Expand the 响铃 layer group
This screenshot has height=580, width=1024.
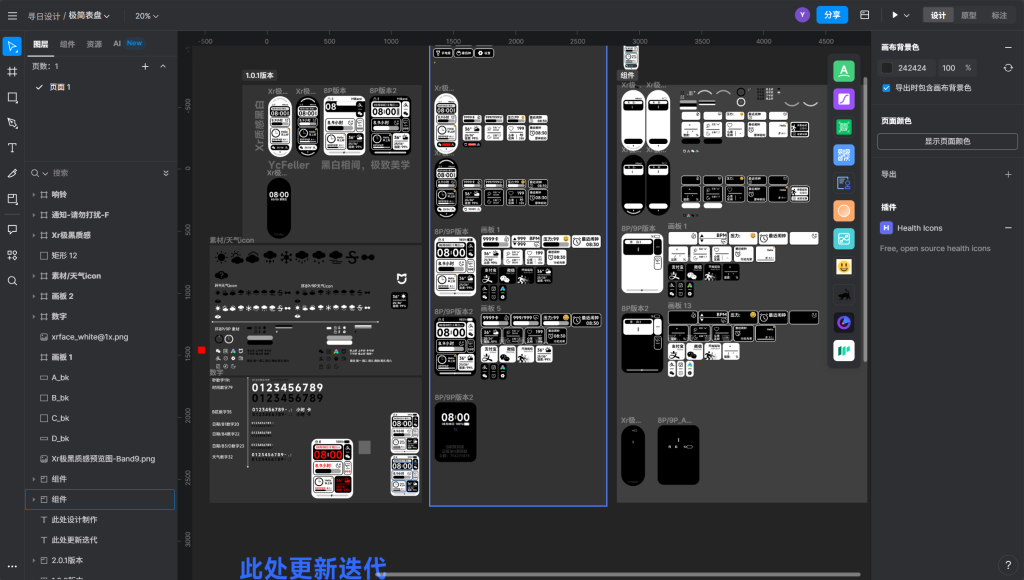click(x=33, y=195)
